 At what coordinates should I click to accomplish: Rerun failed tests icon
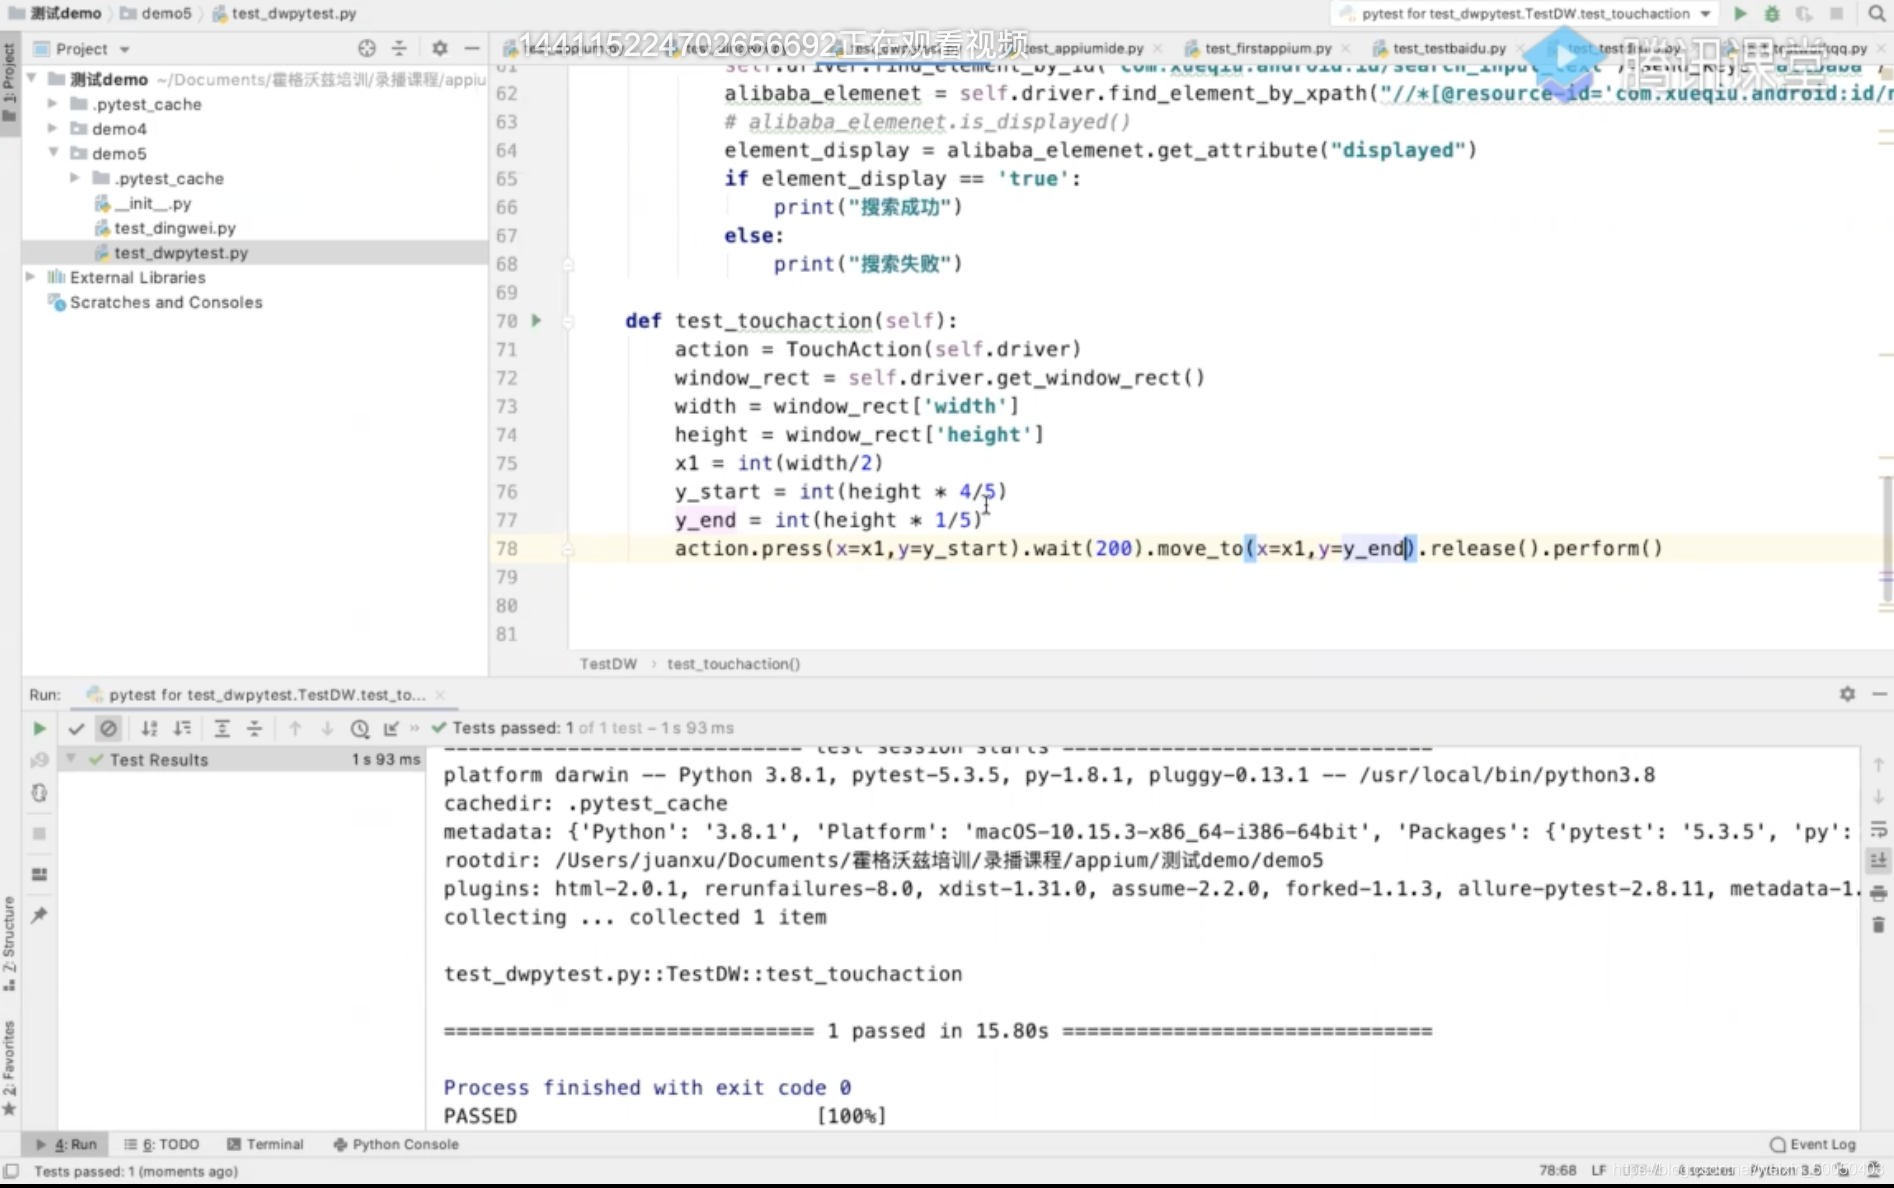tap(39, 761)
